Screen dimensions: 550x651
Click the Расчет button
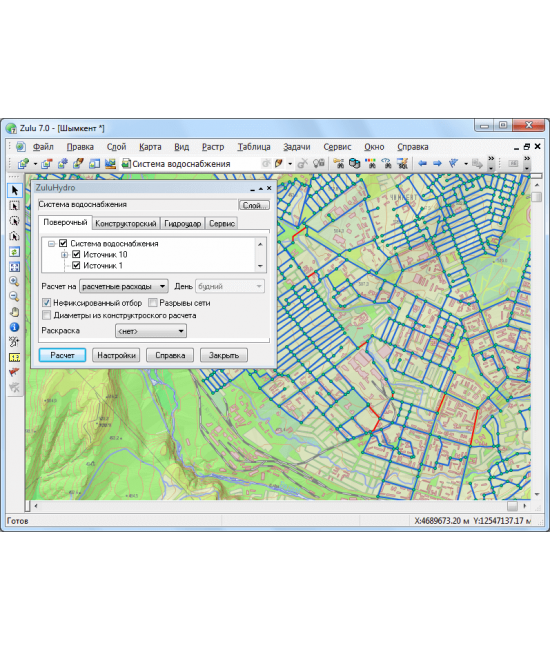62,355
